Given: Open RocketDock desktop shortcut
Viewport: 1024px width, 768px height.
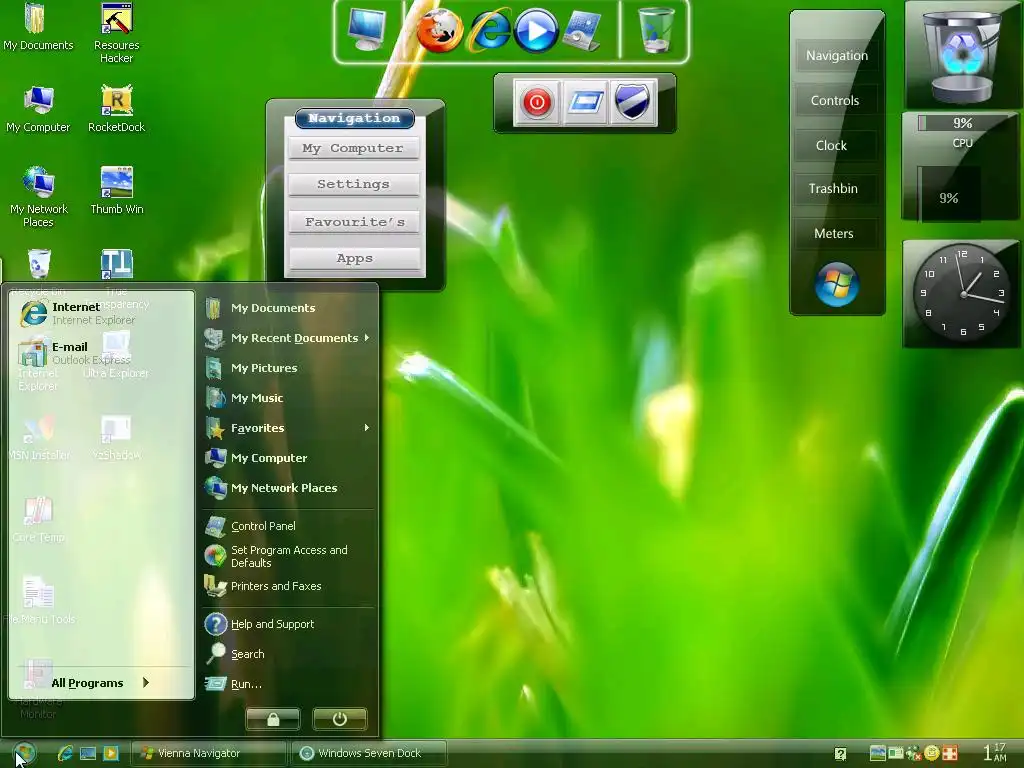Looking at the screenshot, I should point(117,109).
